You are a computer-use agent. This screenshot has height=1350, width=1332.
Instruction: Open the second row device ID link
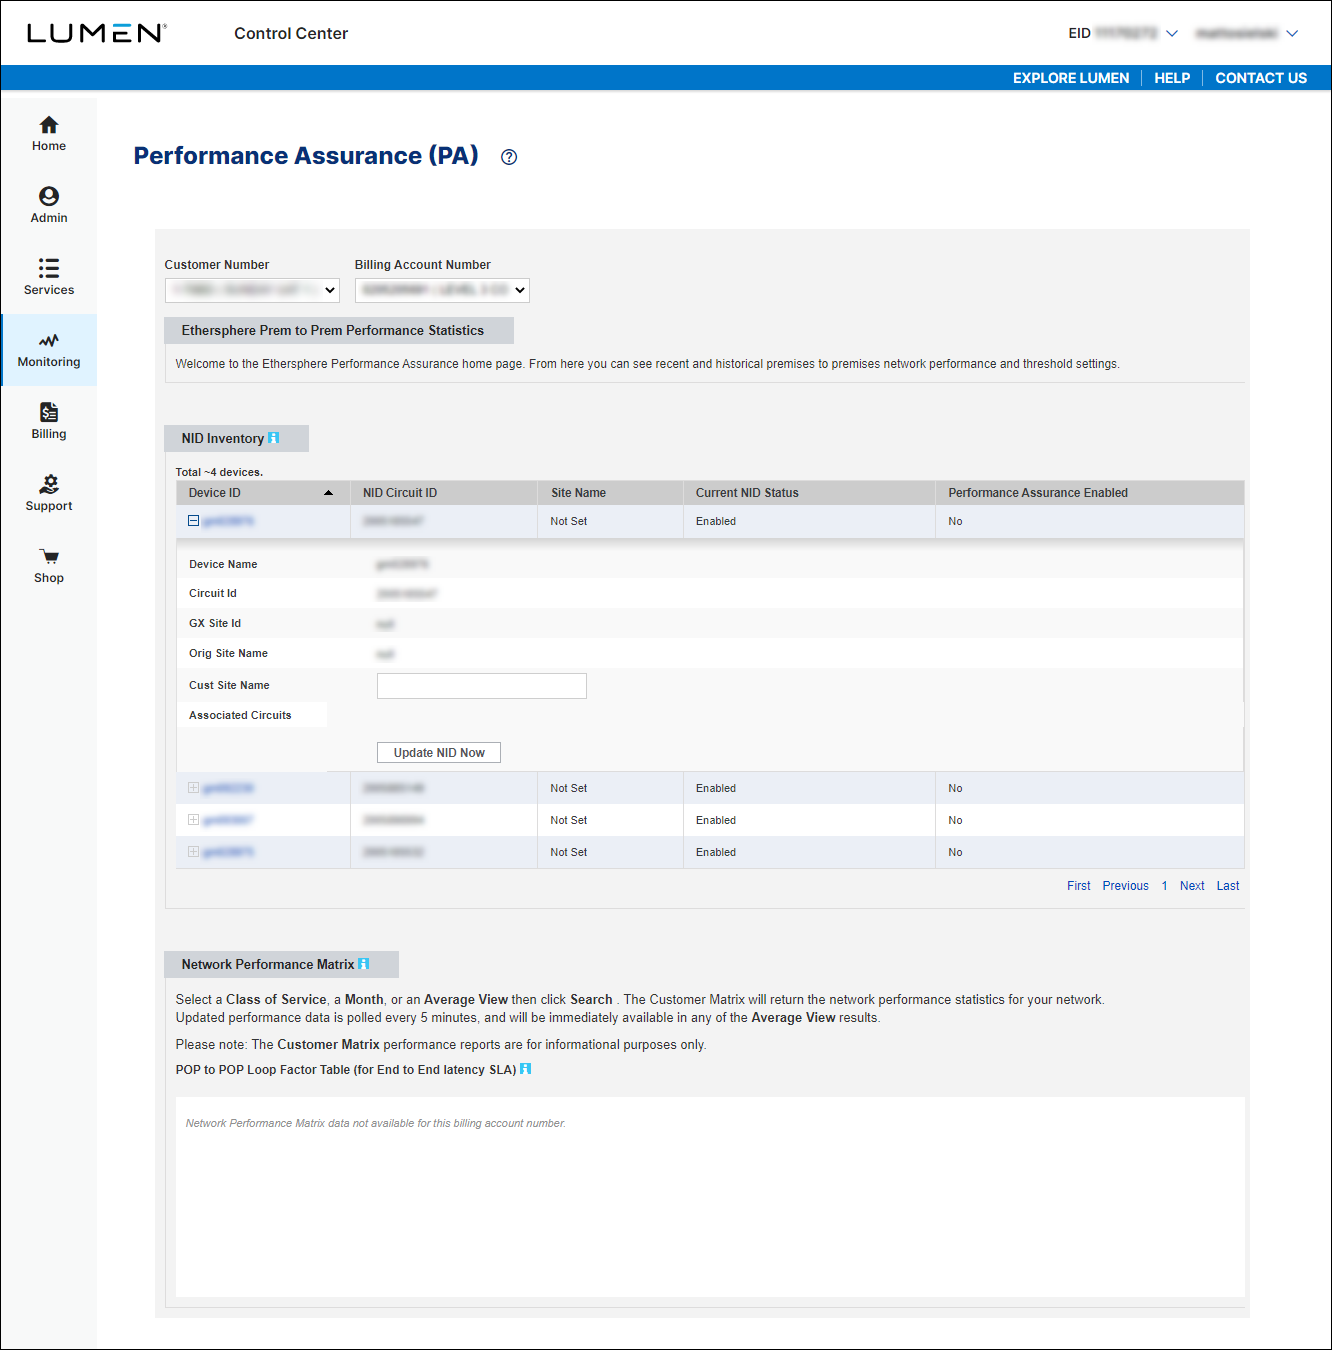pos(228,788)
